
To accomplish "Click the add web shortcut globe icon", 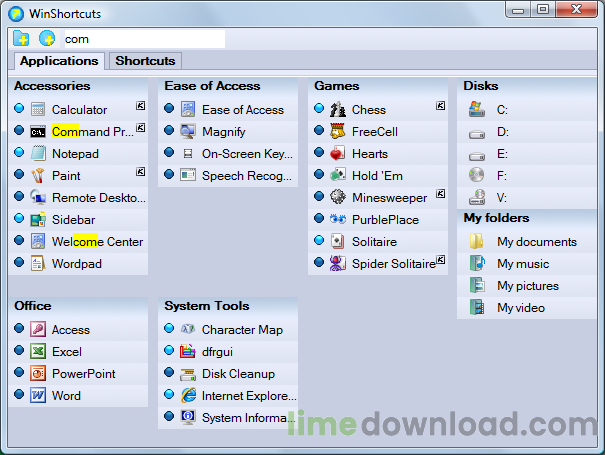I will click(x=47, y=39).
